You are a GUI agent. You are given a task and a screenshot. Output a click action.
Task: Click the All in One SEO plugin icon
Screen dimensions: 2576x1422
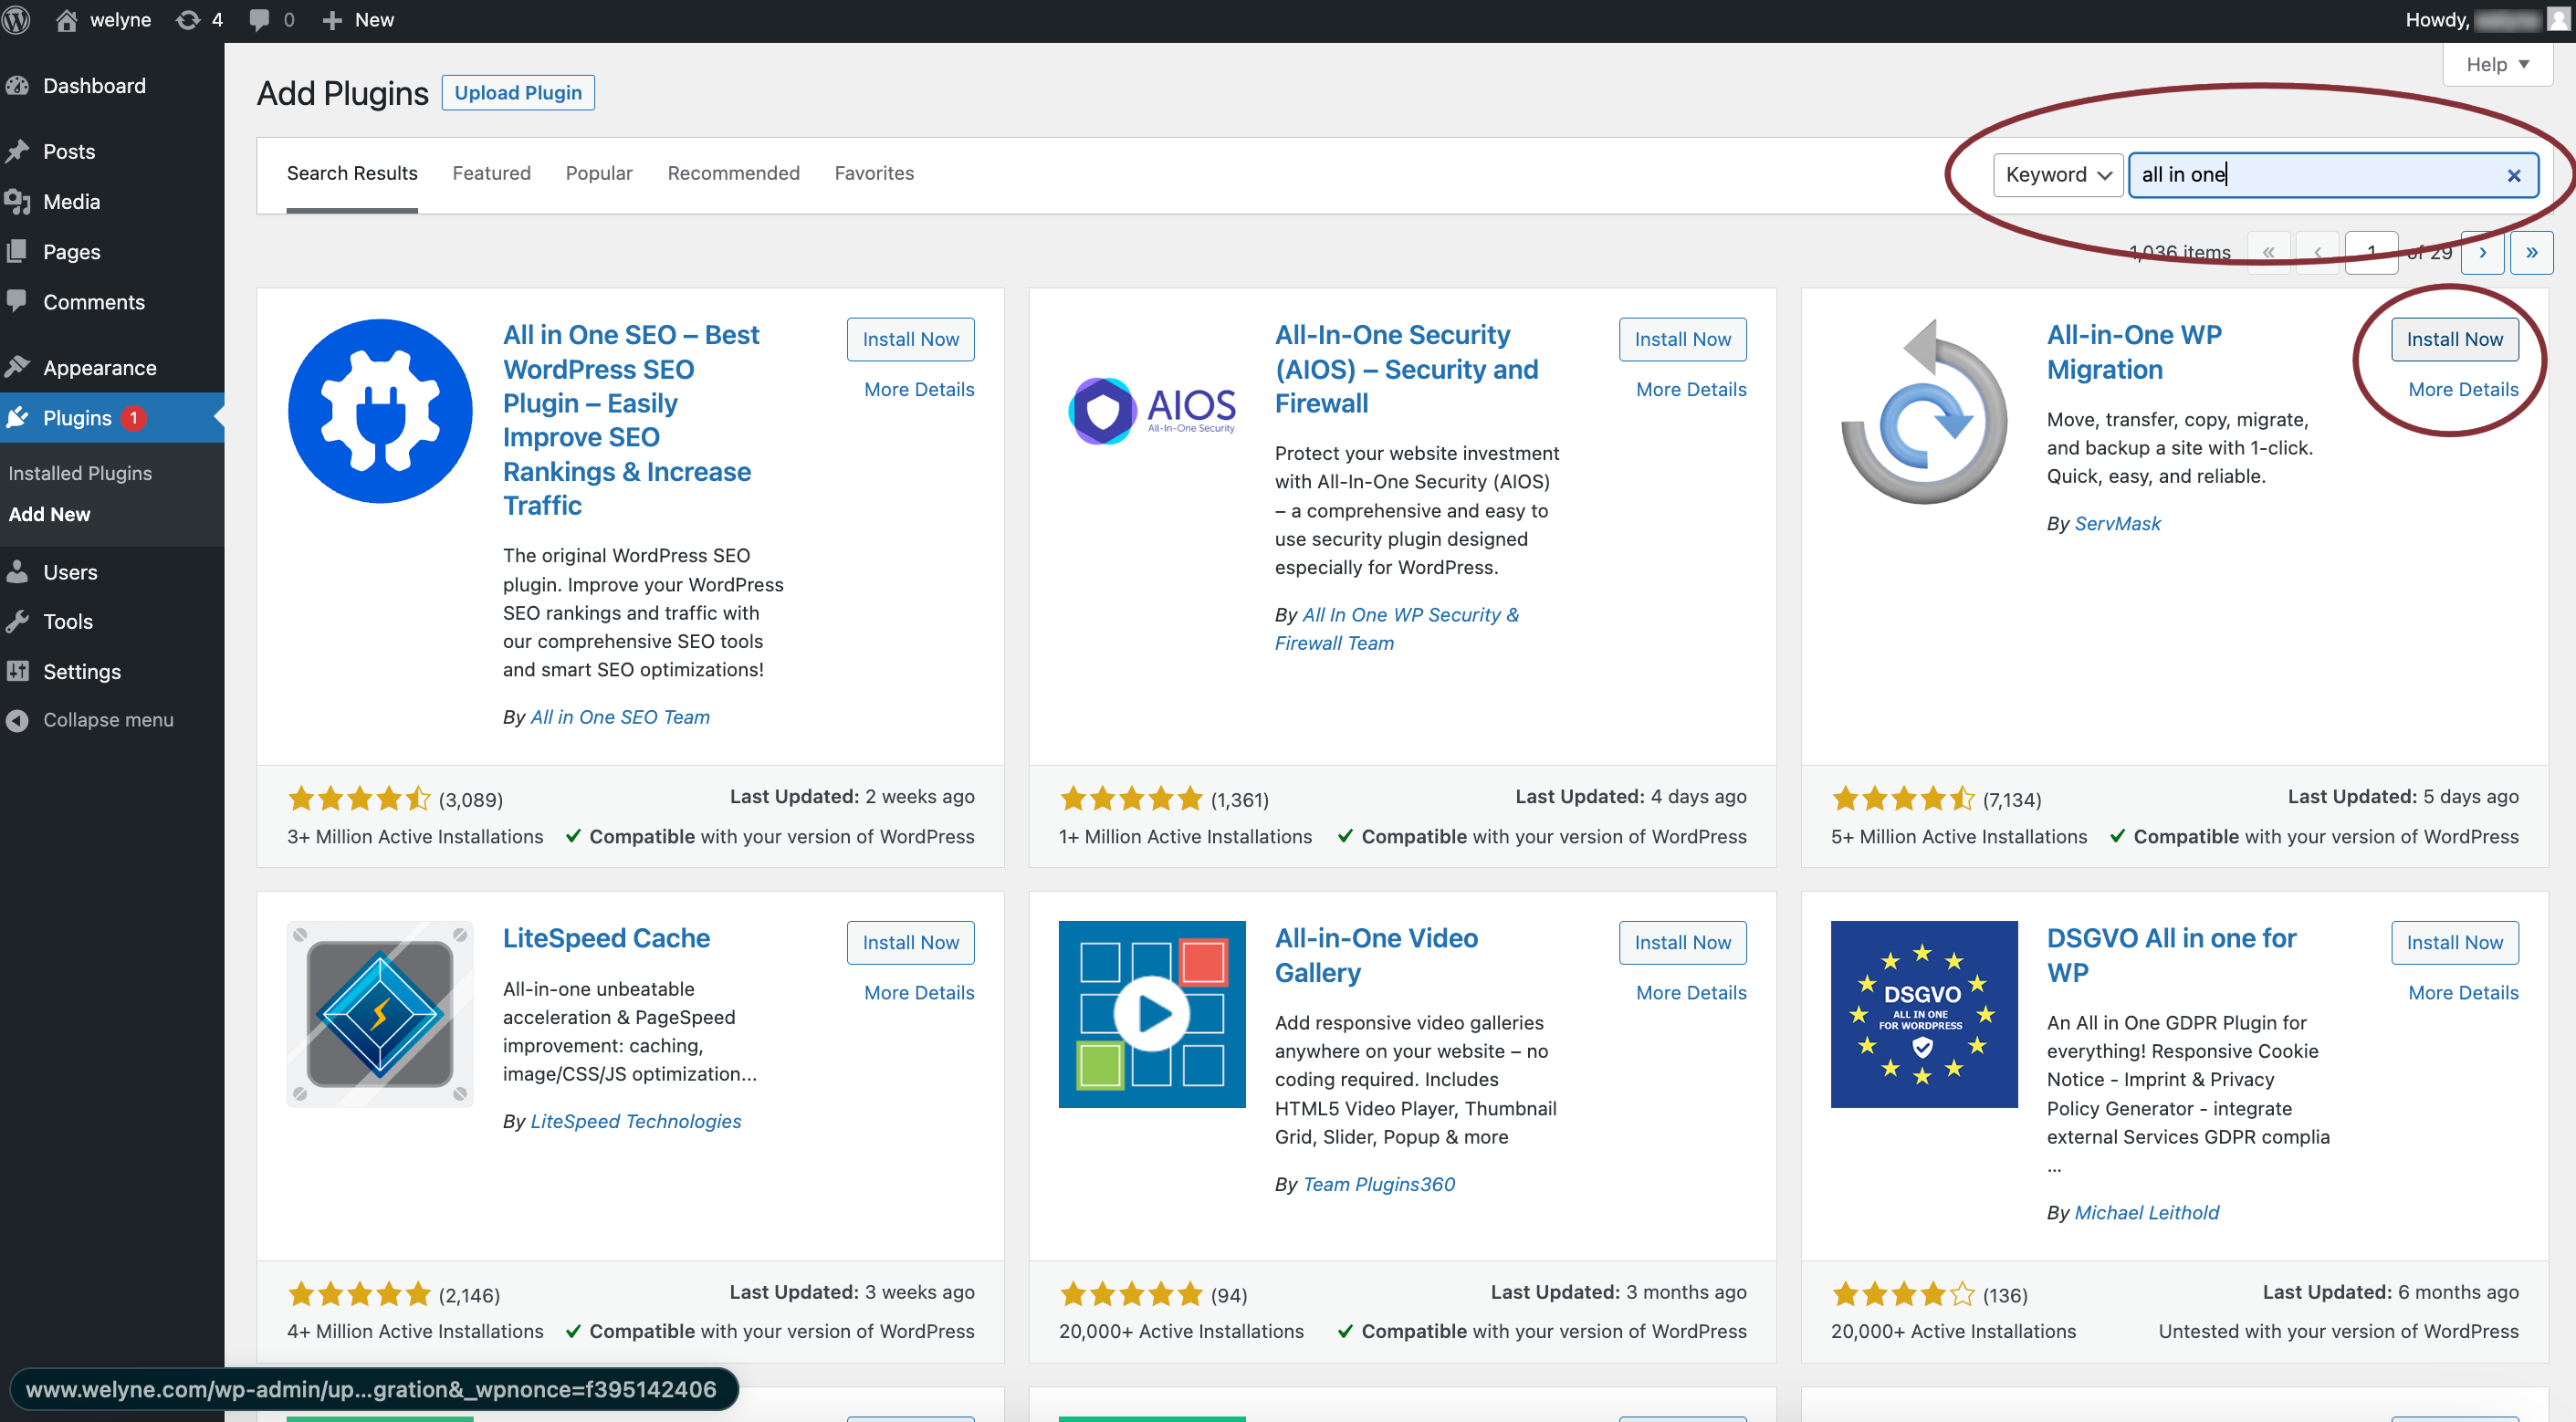click(x=380, y=411)
